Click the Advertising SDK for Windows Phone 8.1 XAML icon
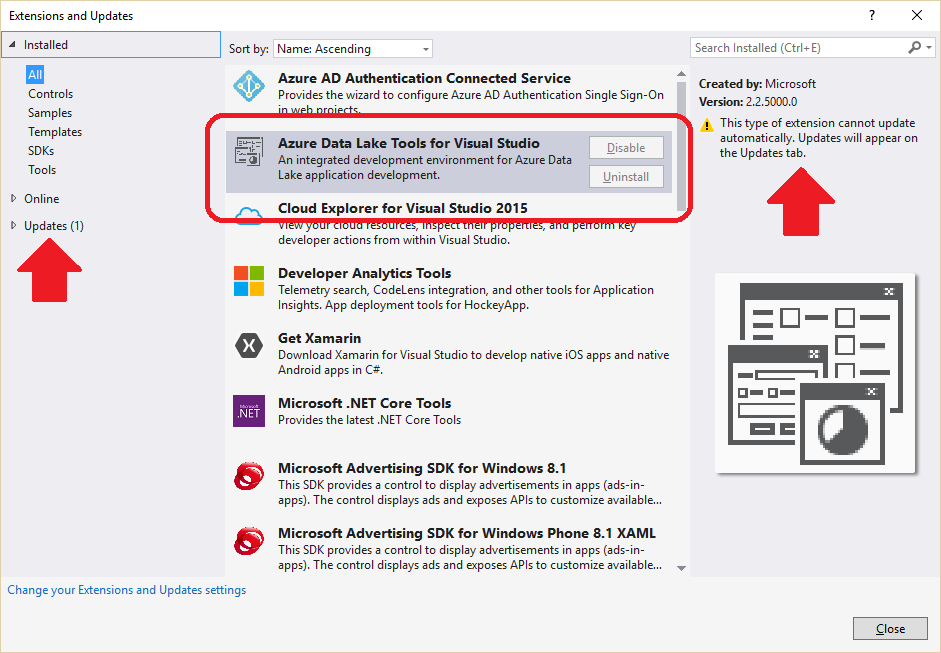Viewport: 941px width, 653px height. [x=249, y=541]
